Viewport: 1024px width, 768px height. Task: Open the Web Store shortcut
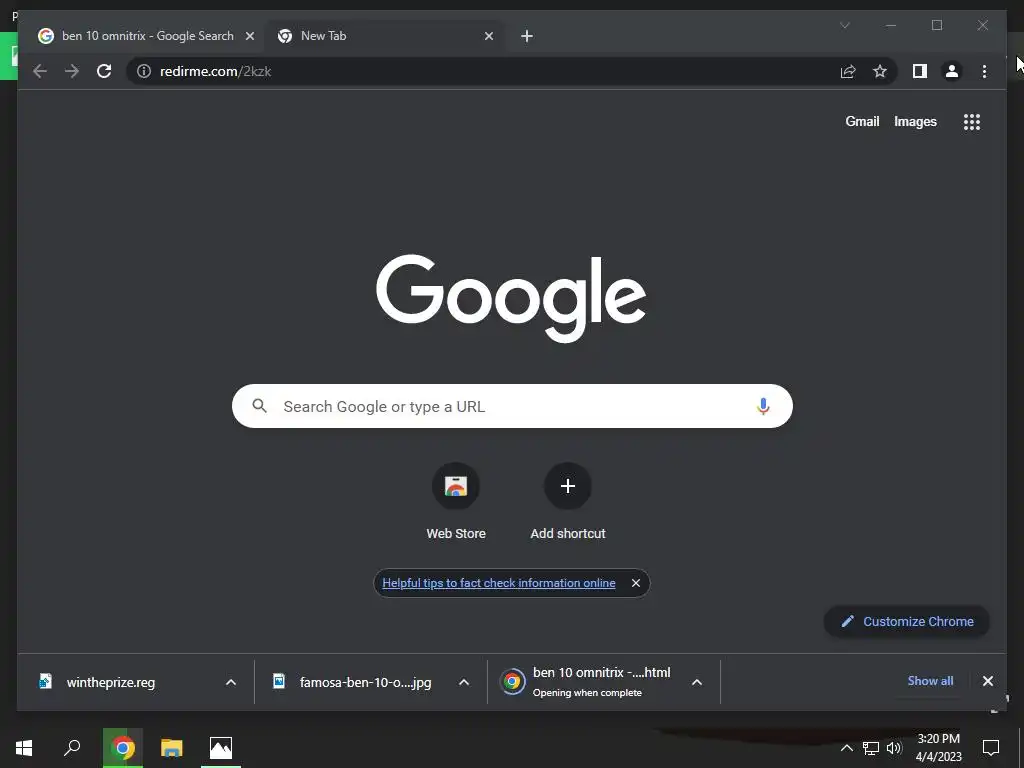456,502
